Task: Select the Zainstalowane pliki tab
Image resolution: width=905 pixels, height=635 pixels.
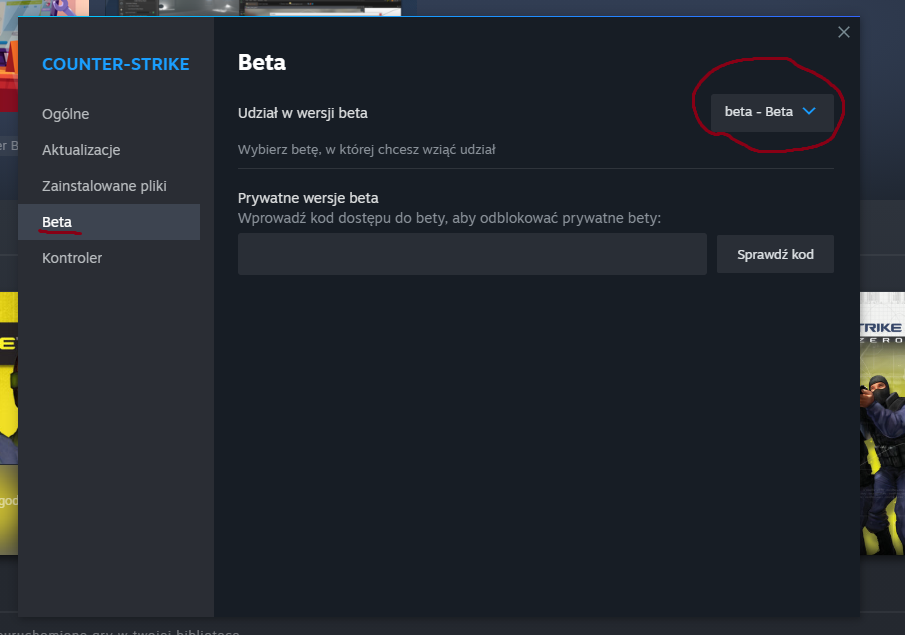Action: [x=109, y=186]
